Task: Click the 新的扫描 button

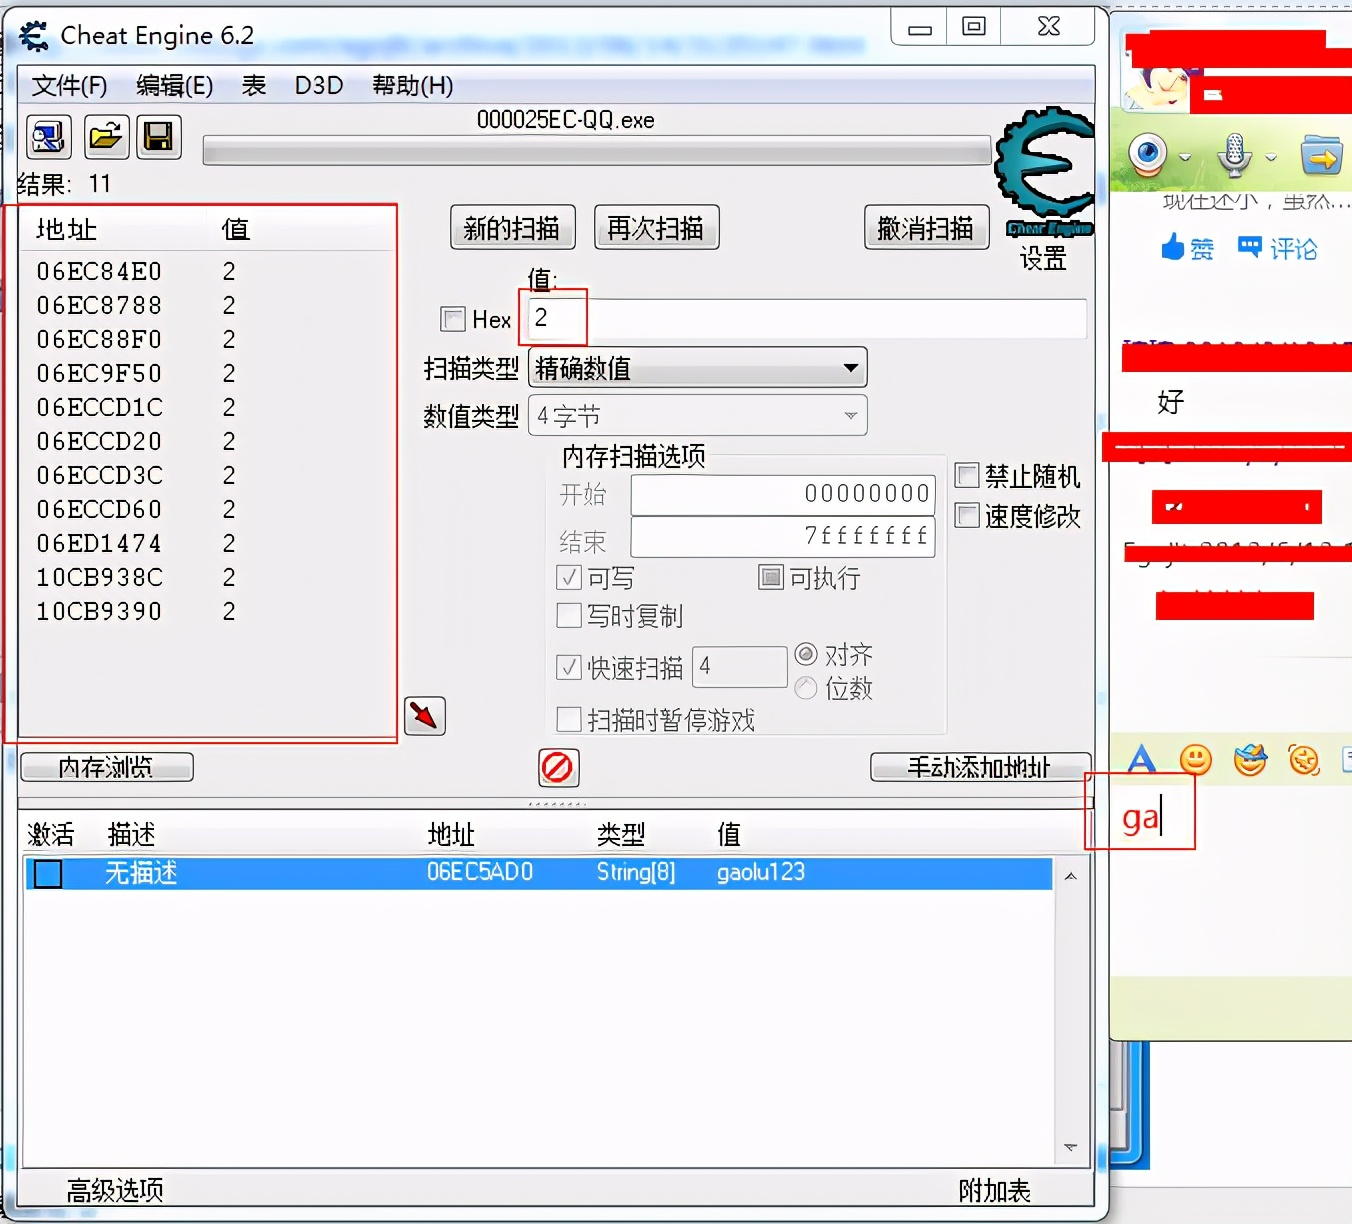Action: (x=513, y=228)
